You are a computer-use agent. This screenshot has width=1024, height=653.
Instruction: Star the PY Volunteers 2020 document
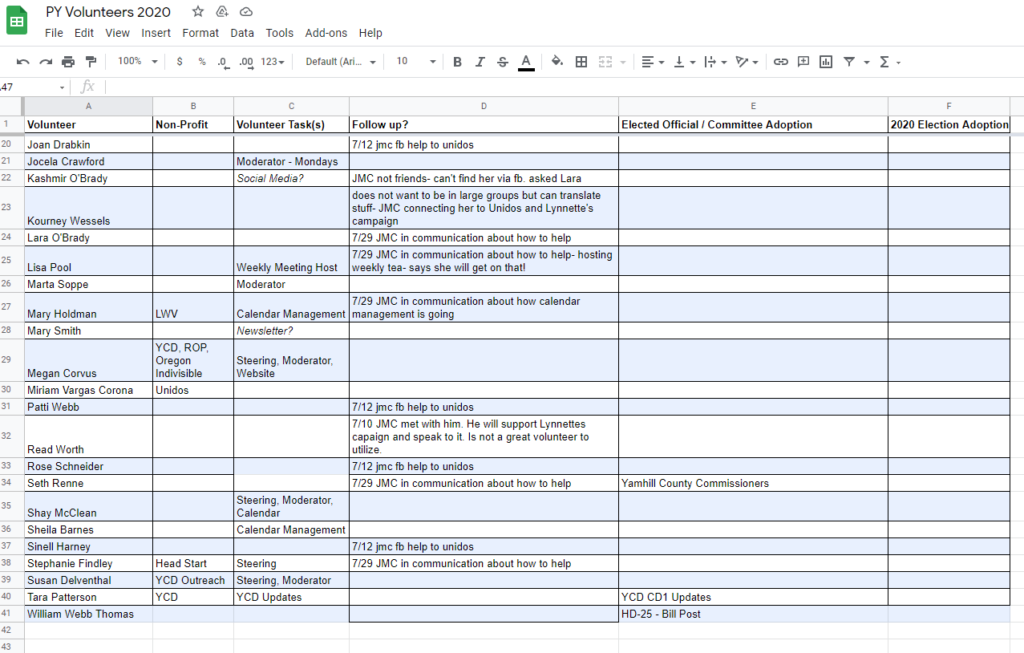(x=198, y=12)
